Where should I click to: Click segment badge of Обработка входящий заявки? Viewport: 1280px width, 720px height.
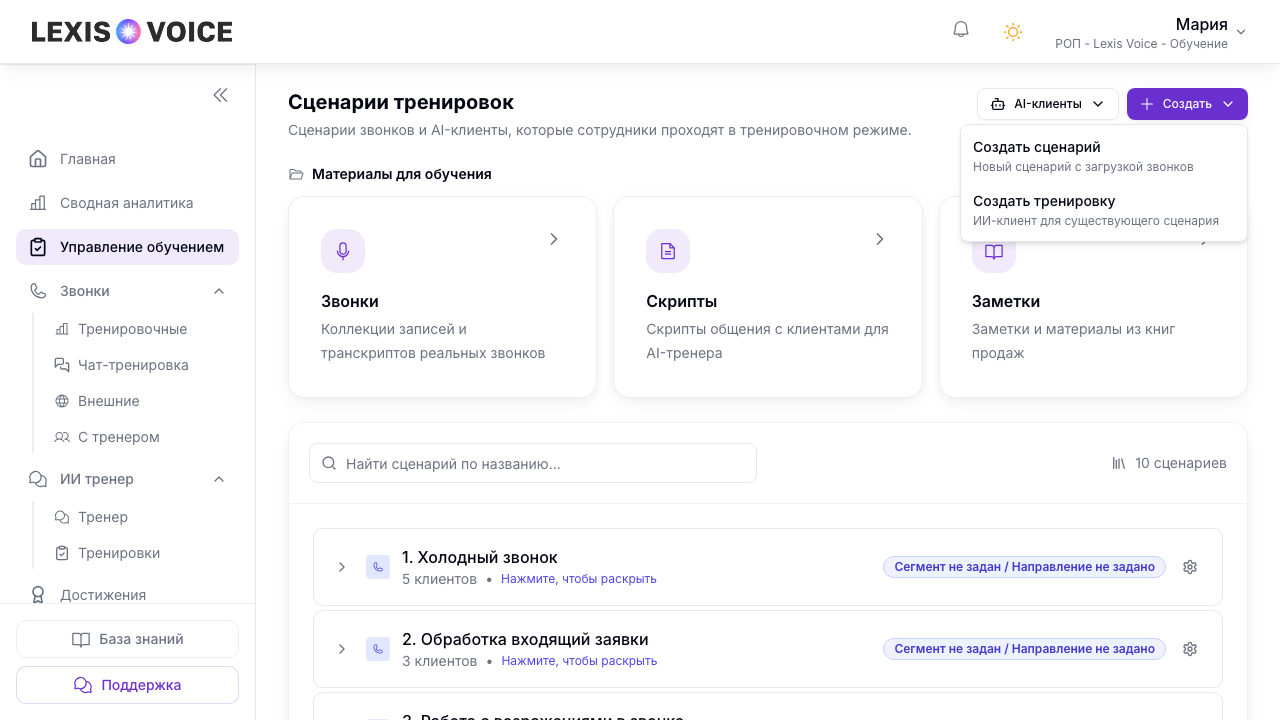1024,649
